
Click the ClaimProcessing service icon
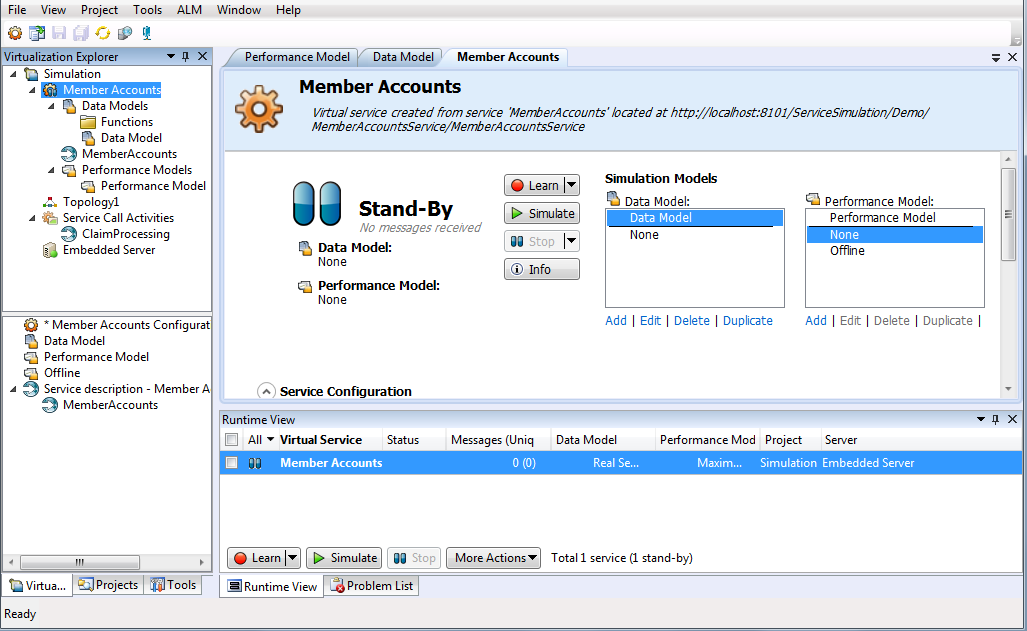pyautogui.click(x=69, y=234)
